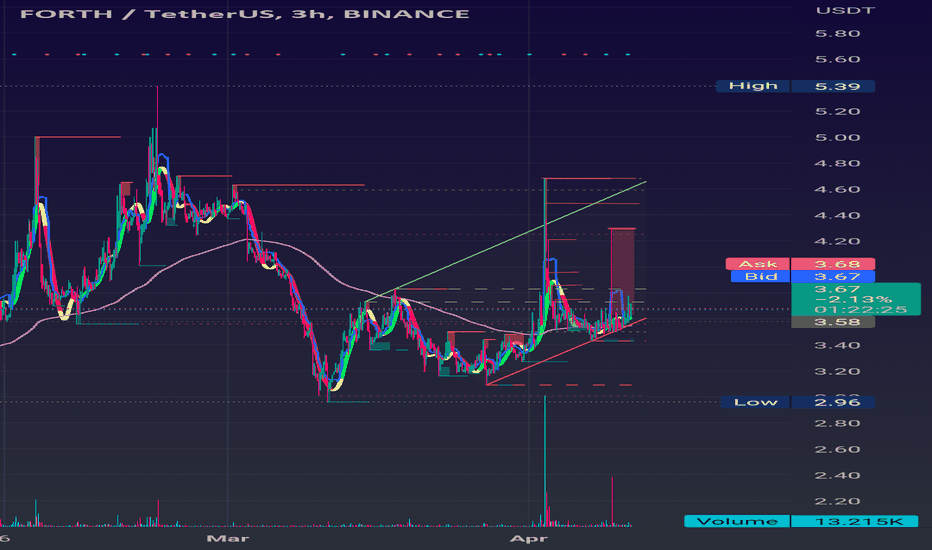Click the tall April volume spike bar
The width and height of the screenshot is (932, 550).
(x=544, y=461)
